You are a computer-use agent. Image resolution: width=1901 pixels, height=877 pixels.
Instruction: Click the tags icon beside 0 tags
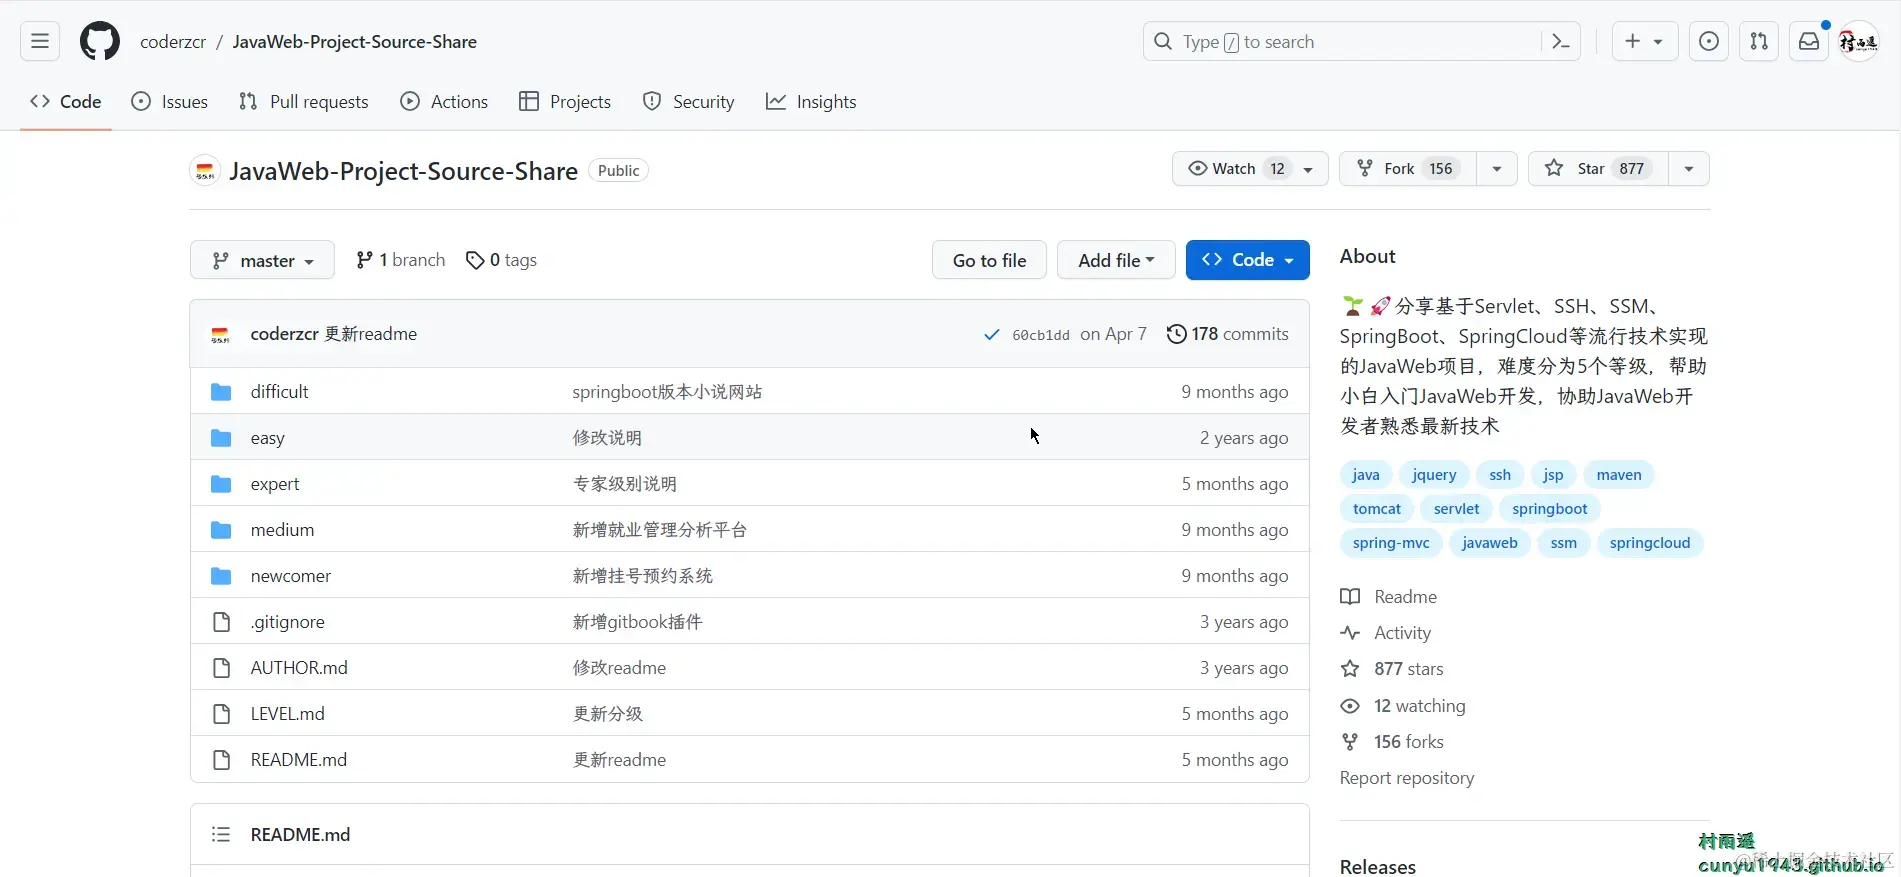click(x=475, y=260)
